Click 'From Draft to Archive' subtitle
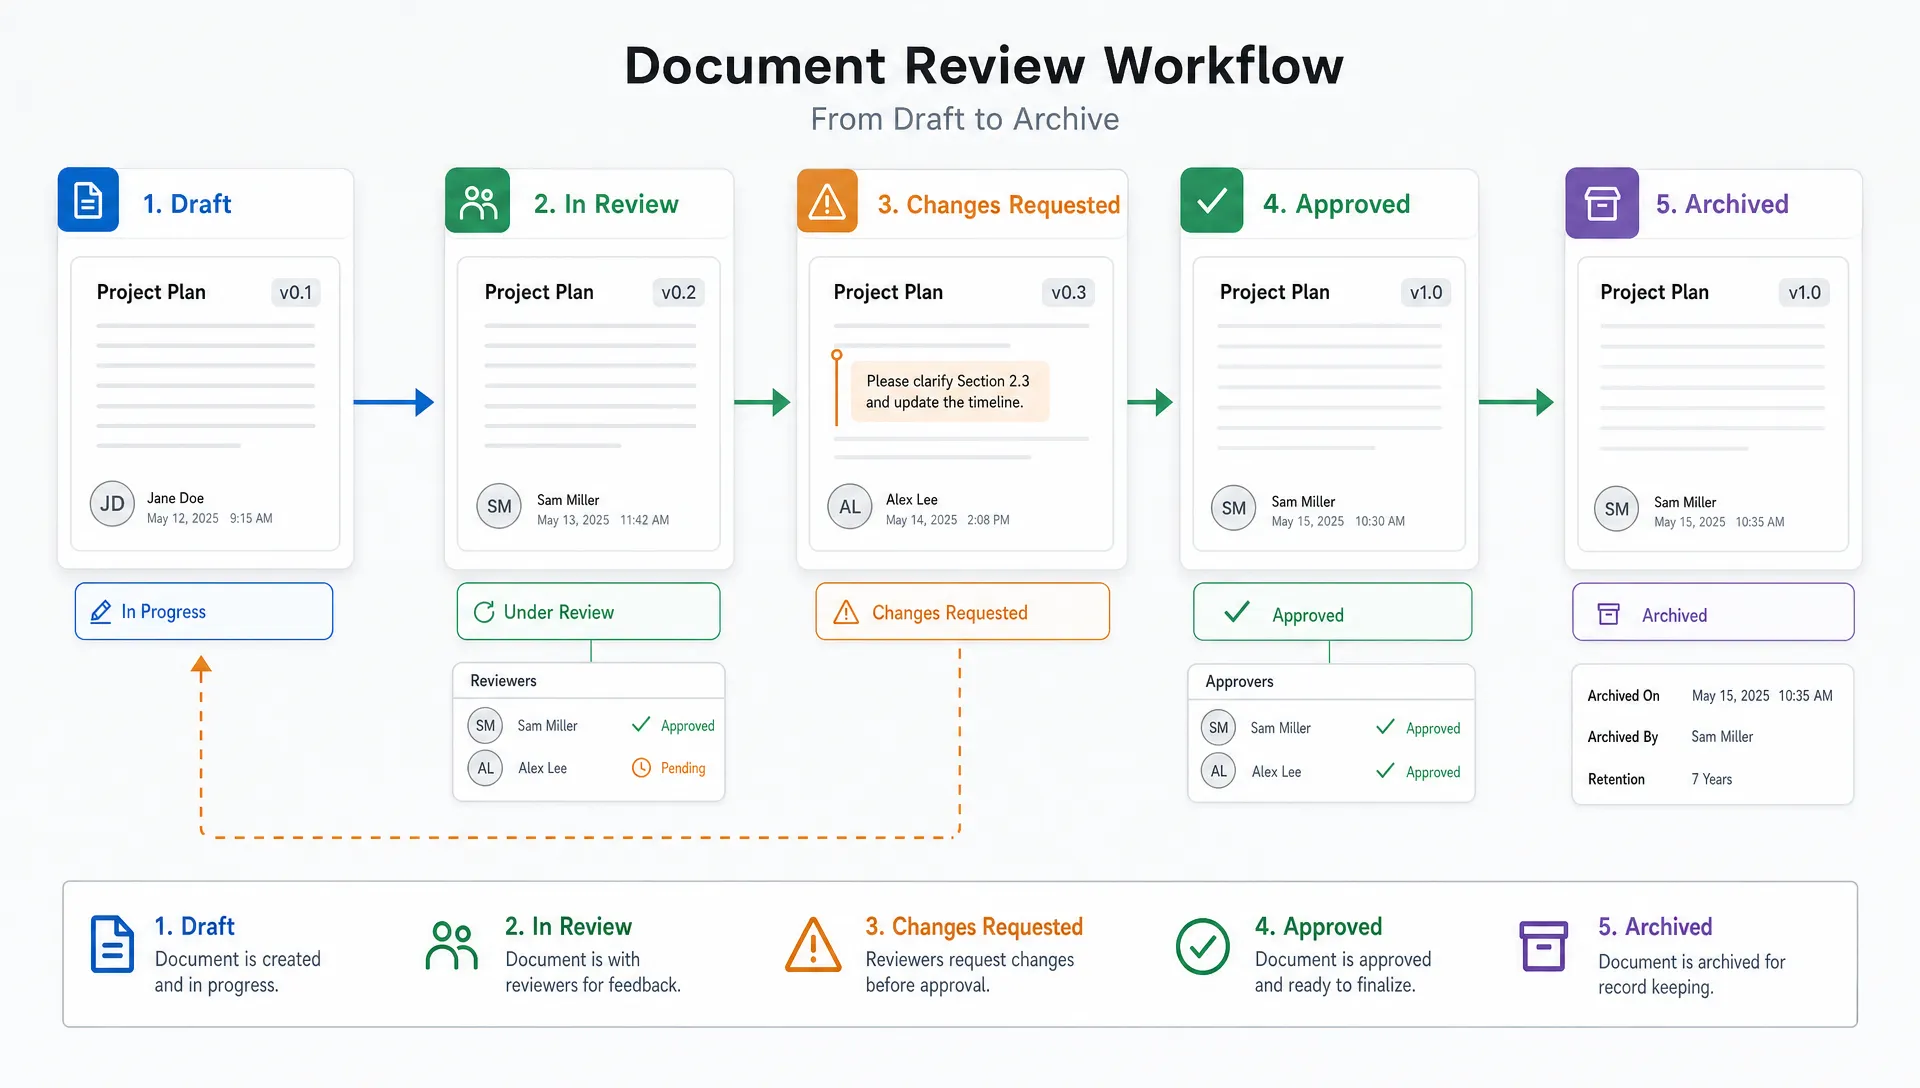The image size is (1920, 1088). [965, 119]
